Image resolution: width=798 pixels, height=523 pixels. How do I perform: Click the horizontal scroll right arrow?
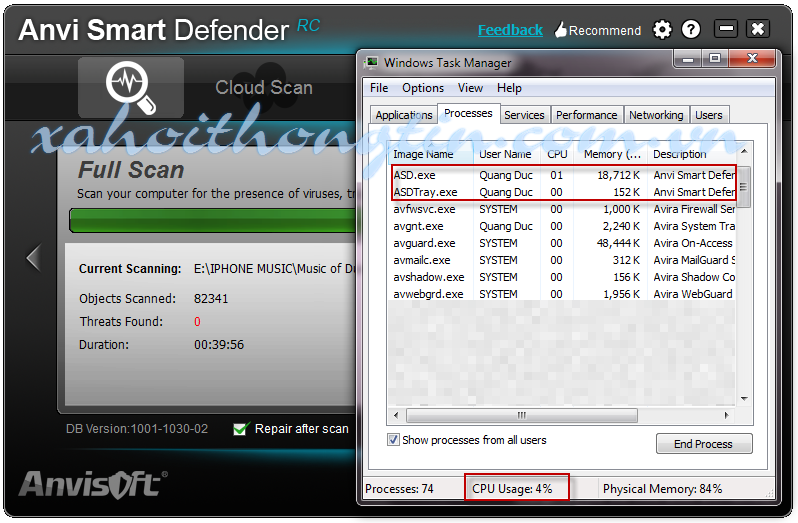pyautogui.click(x=727, y=416)
